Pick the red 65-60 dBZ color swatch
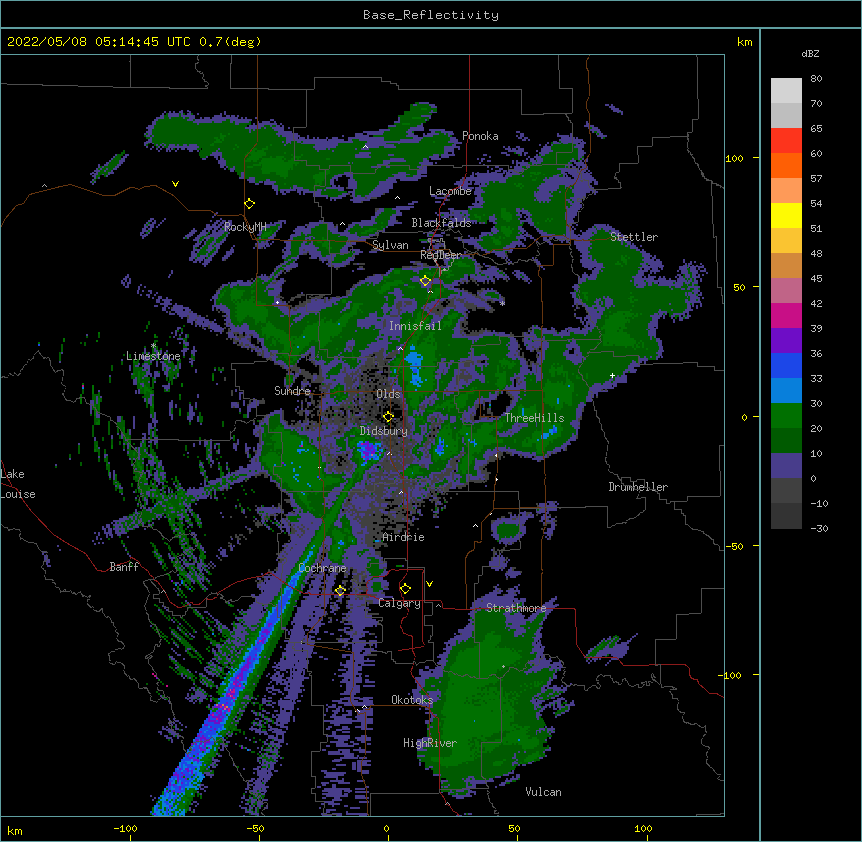The height and width of the screenshot is (842, 862). click(786, 141)
